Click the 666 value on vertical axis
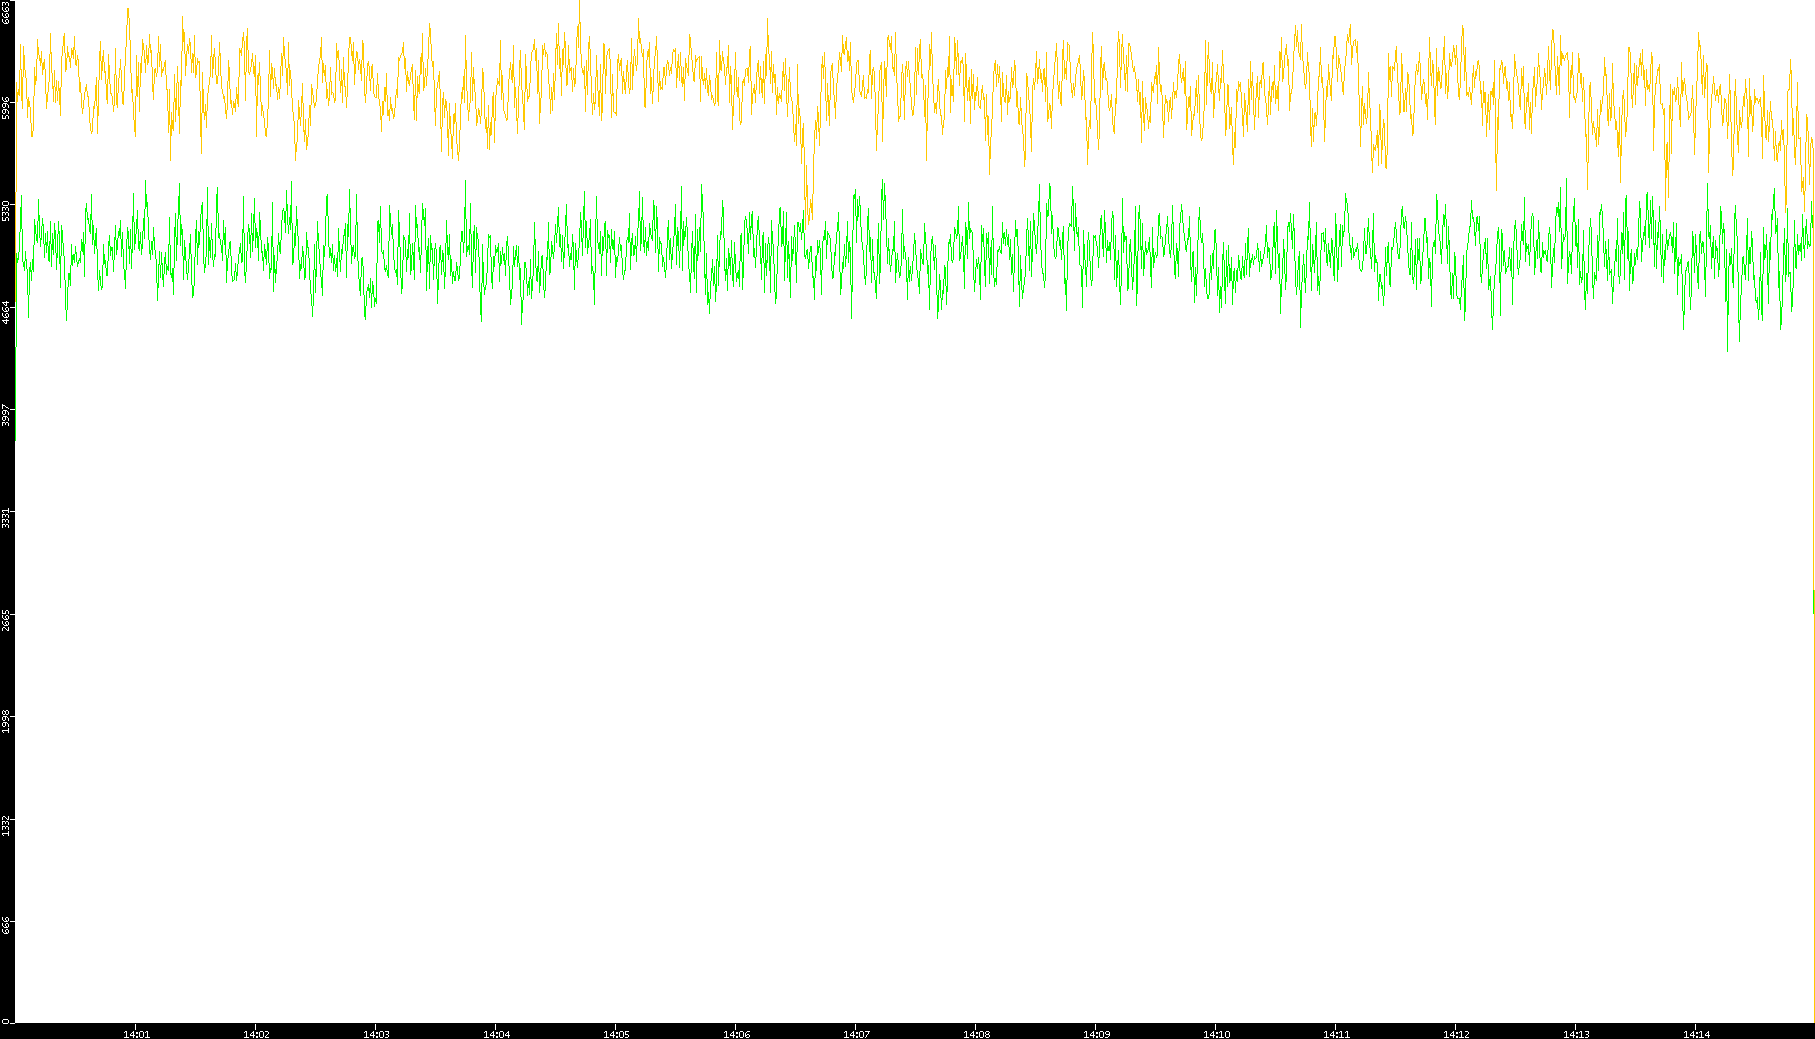1815x1039 pixels. [x=6, y=925]
